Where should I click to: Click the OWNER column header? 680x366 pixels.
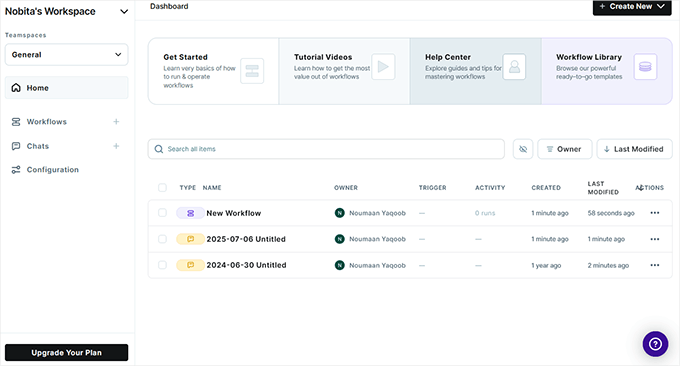point(346,188)
